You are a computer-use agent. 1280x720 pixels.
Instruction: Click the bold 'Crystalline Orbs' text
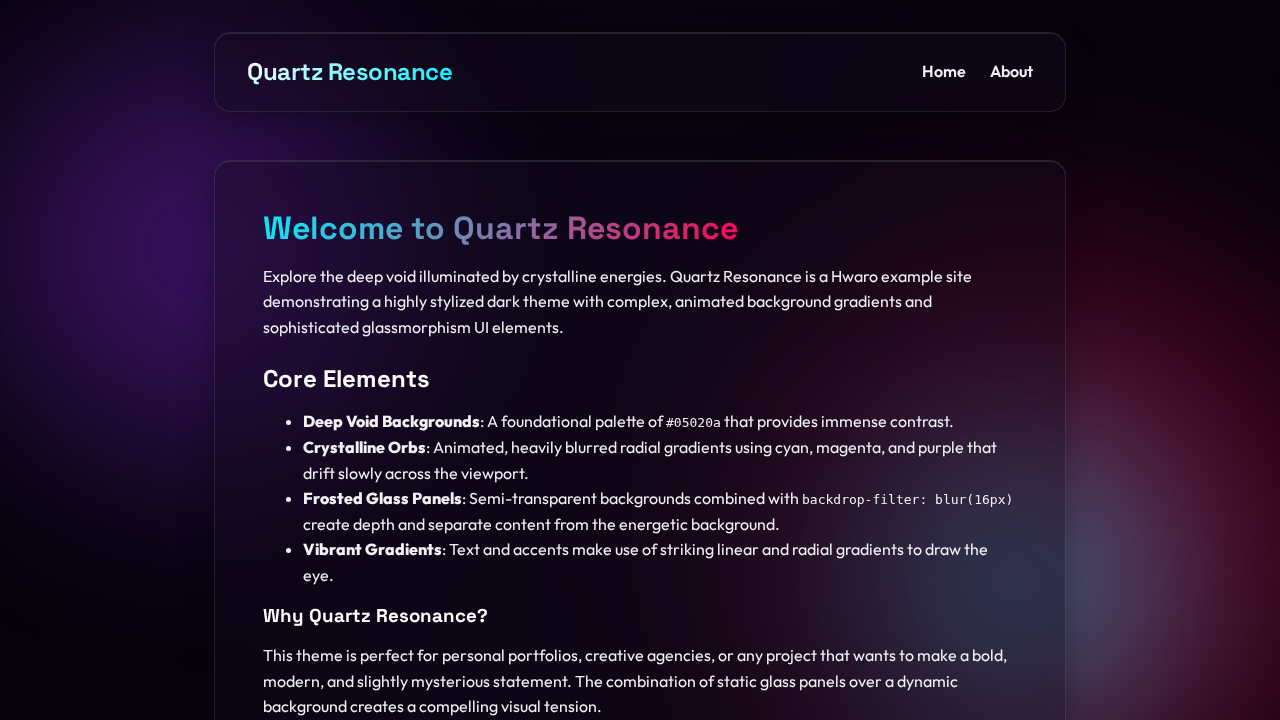(x=364, y=447)
